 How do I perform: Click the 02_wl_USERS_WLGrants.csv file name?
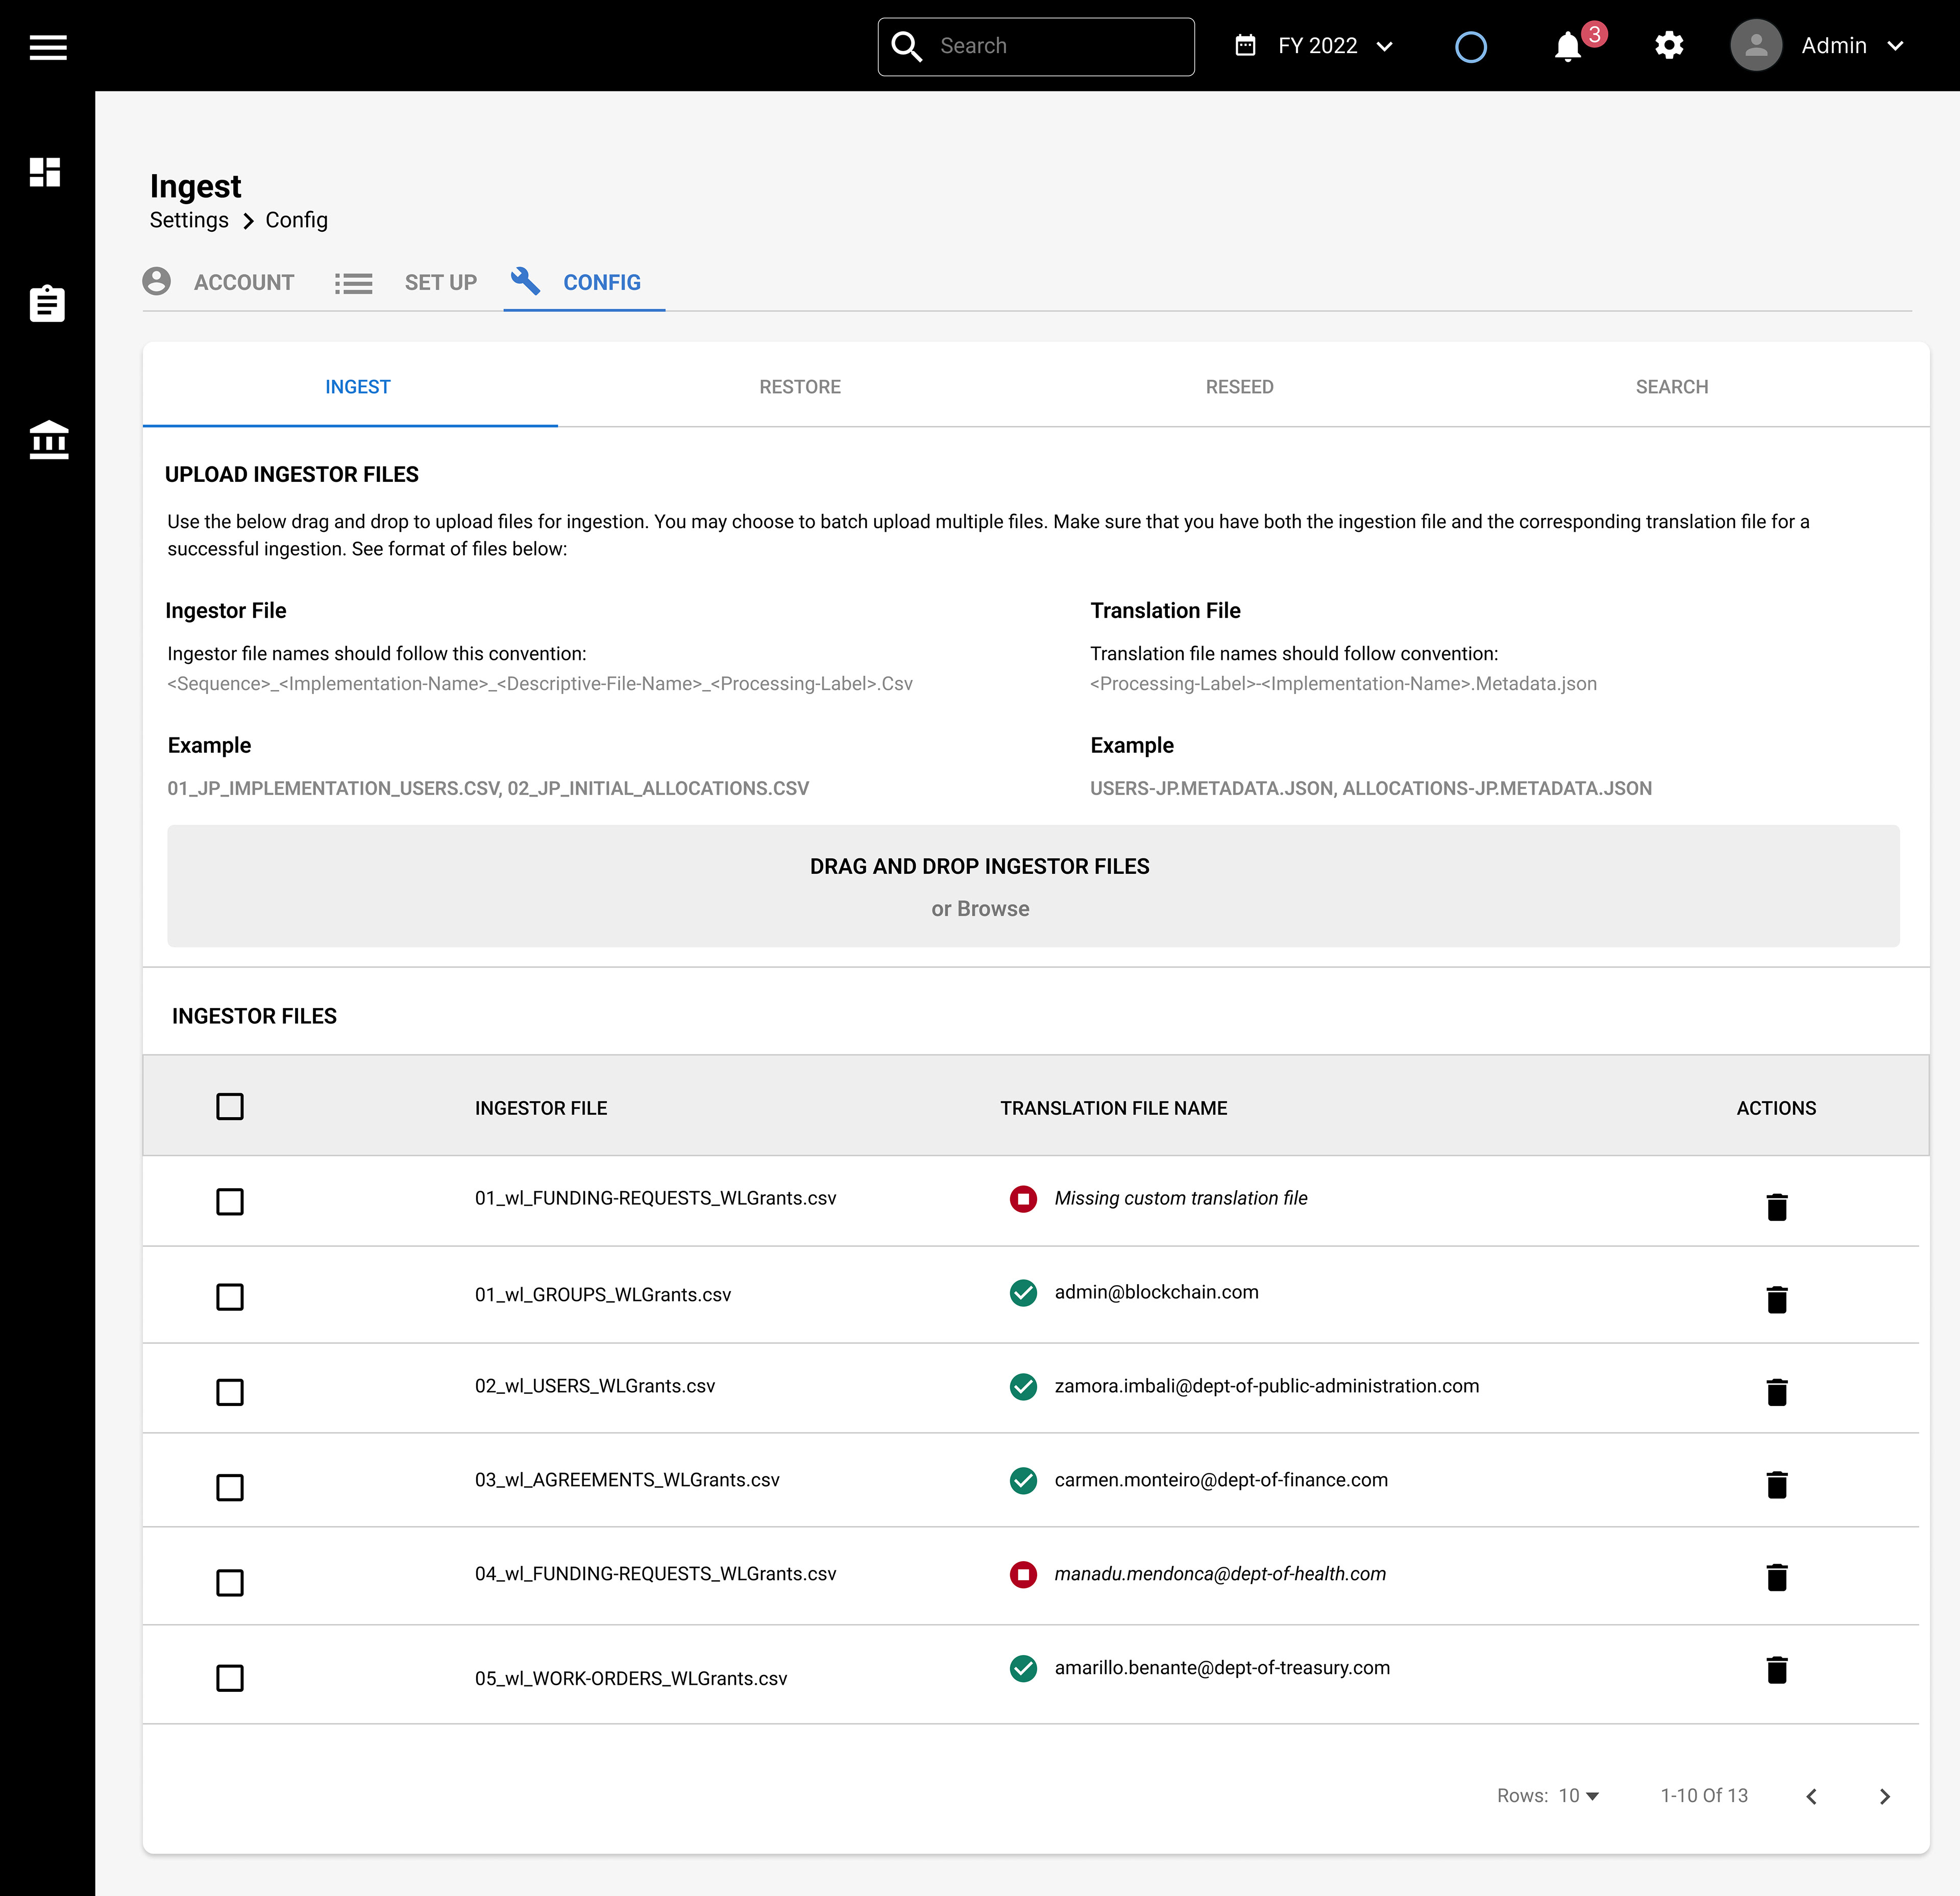click(x=595, y=1386)
